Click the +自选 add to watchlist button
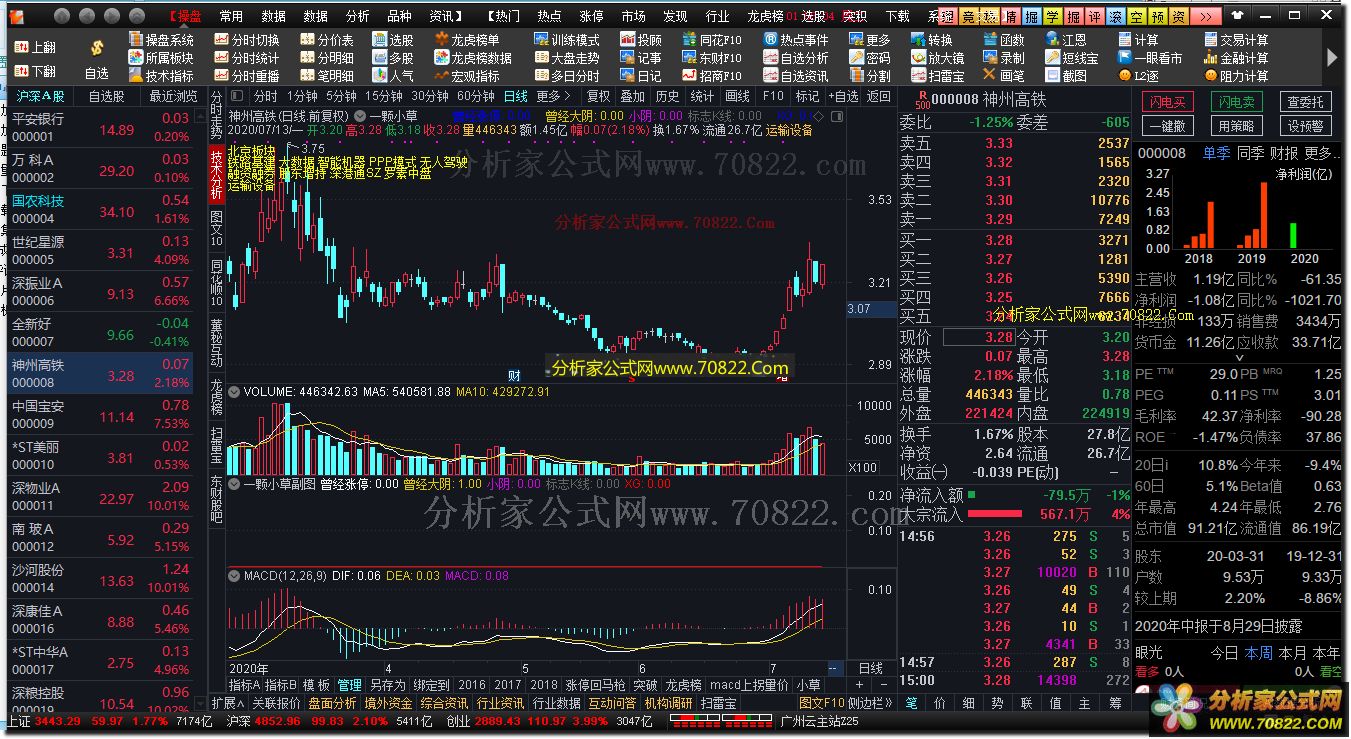Screen dimensions: 1351x739 841,97
